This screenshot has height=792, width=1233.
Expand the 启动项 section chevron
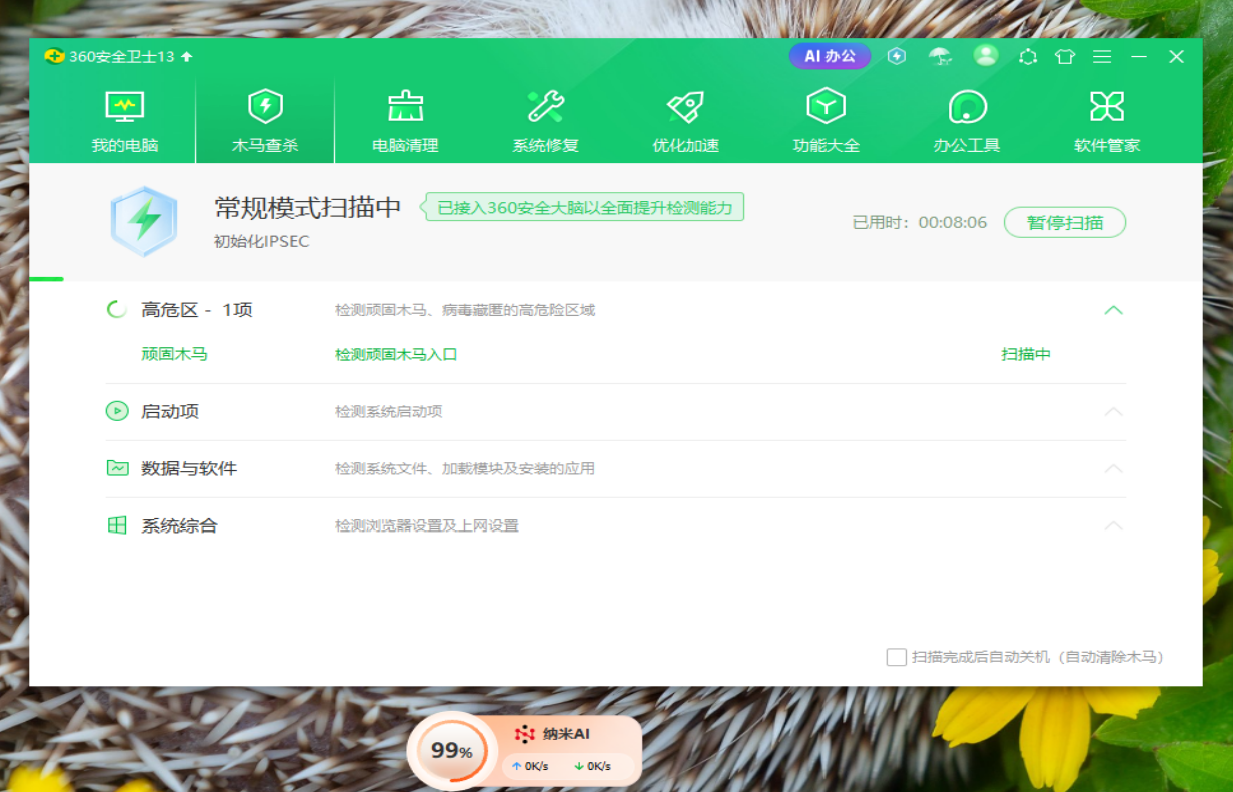[1113, 411]
